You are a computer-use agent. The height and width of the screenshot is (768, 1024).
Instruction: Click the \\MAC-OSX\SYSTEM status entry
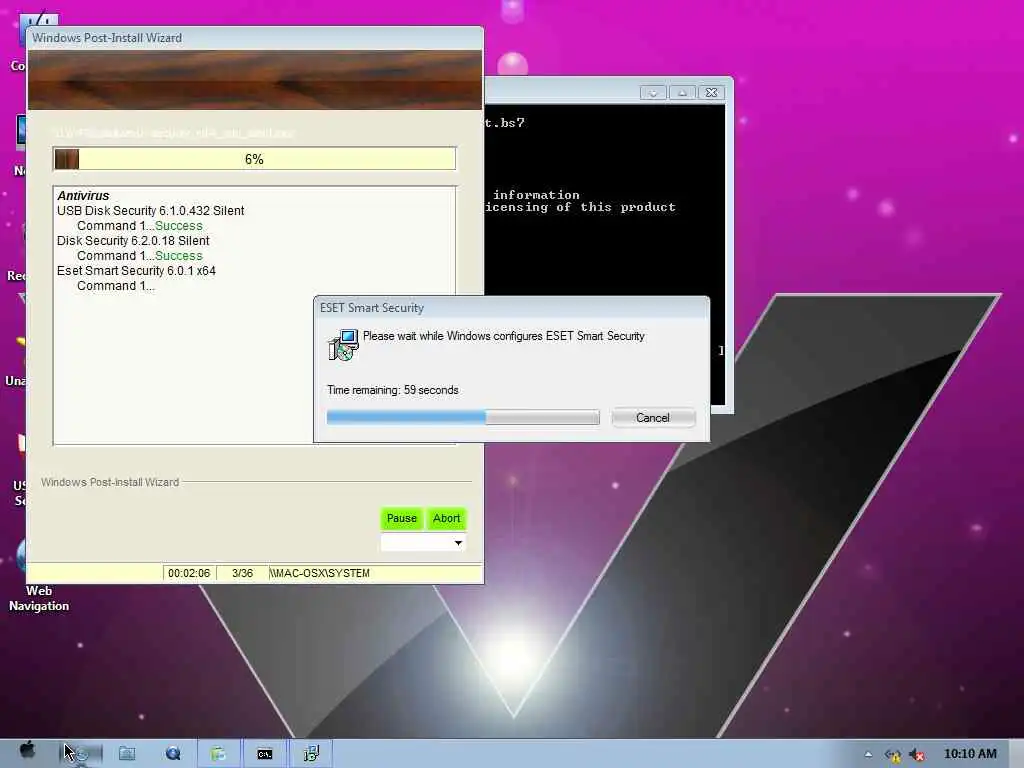click(321, 573)
